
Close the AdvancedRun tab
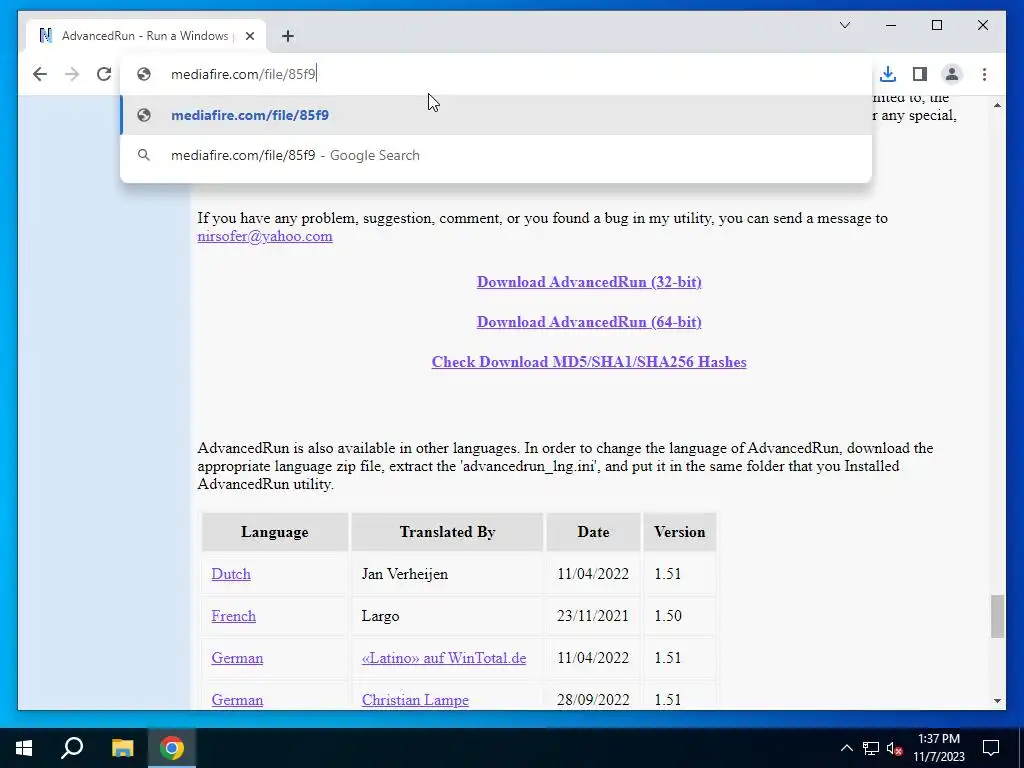[249, 36]
